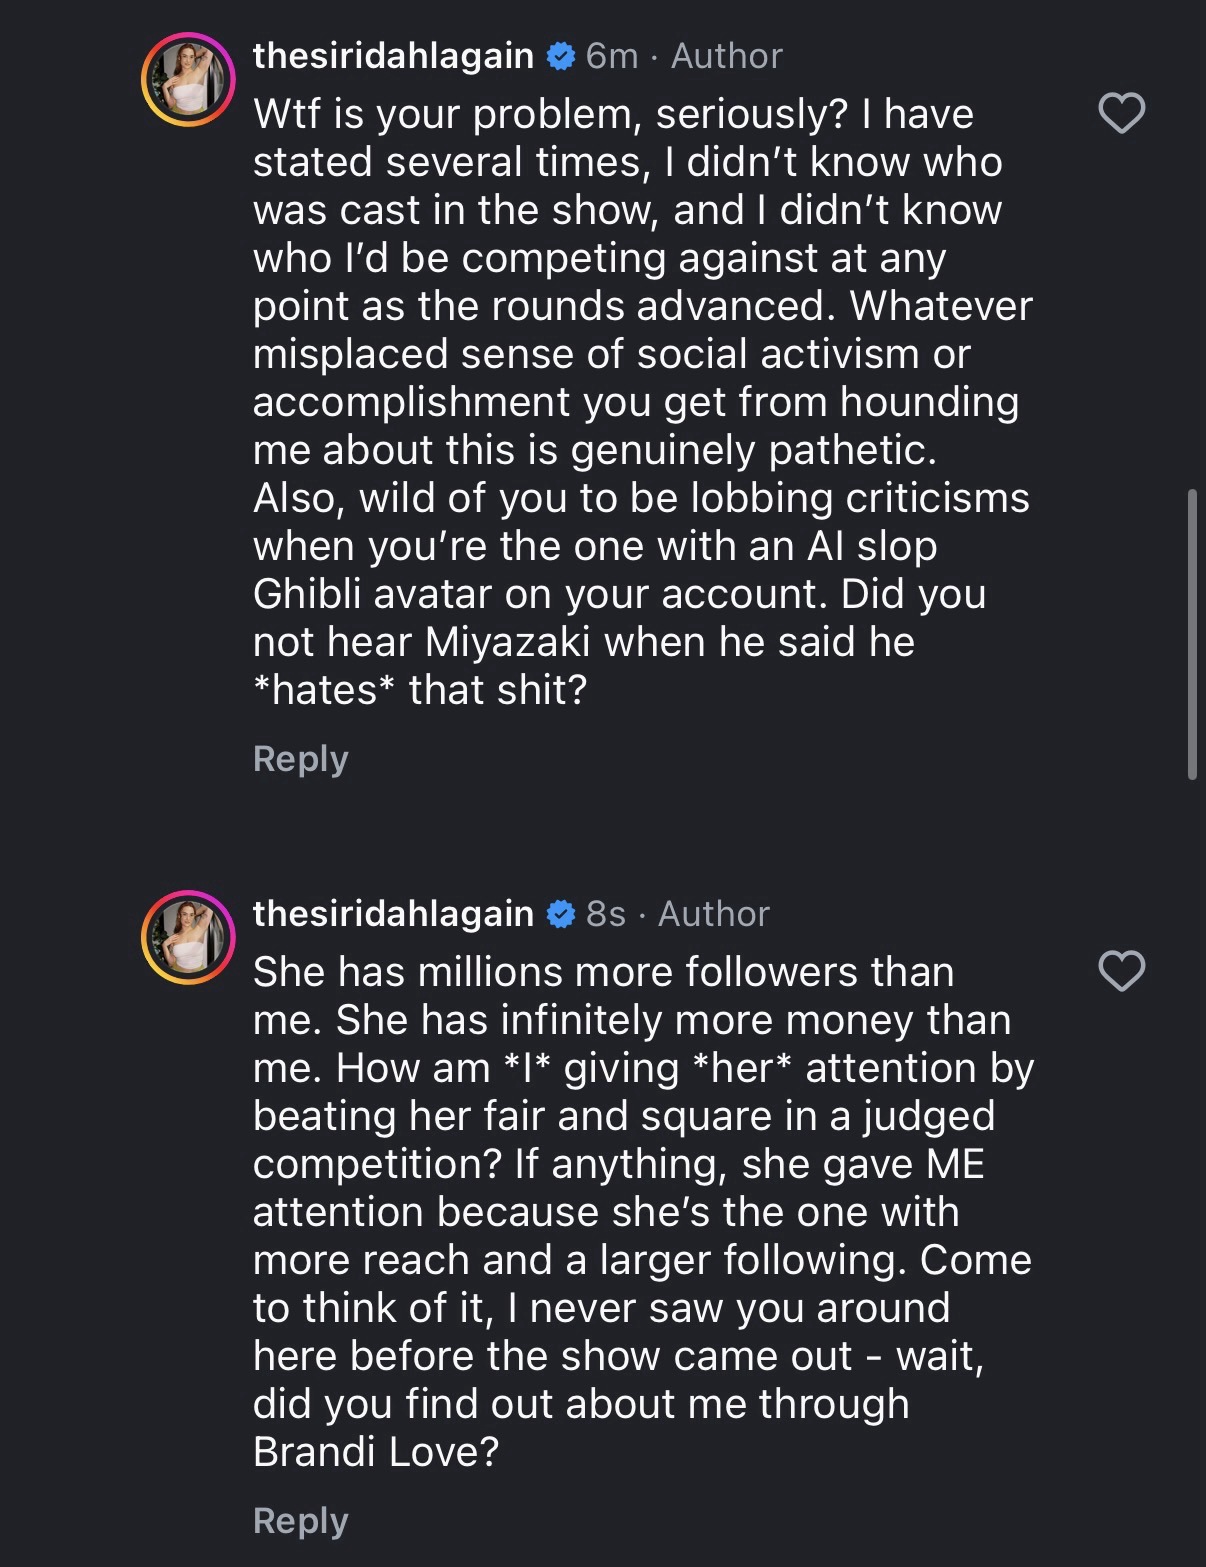Click the comment text starting "She has millions"

point(640,1210)
